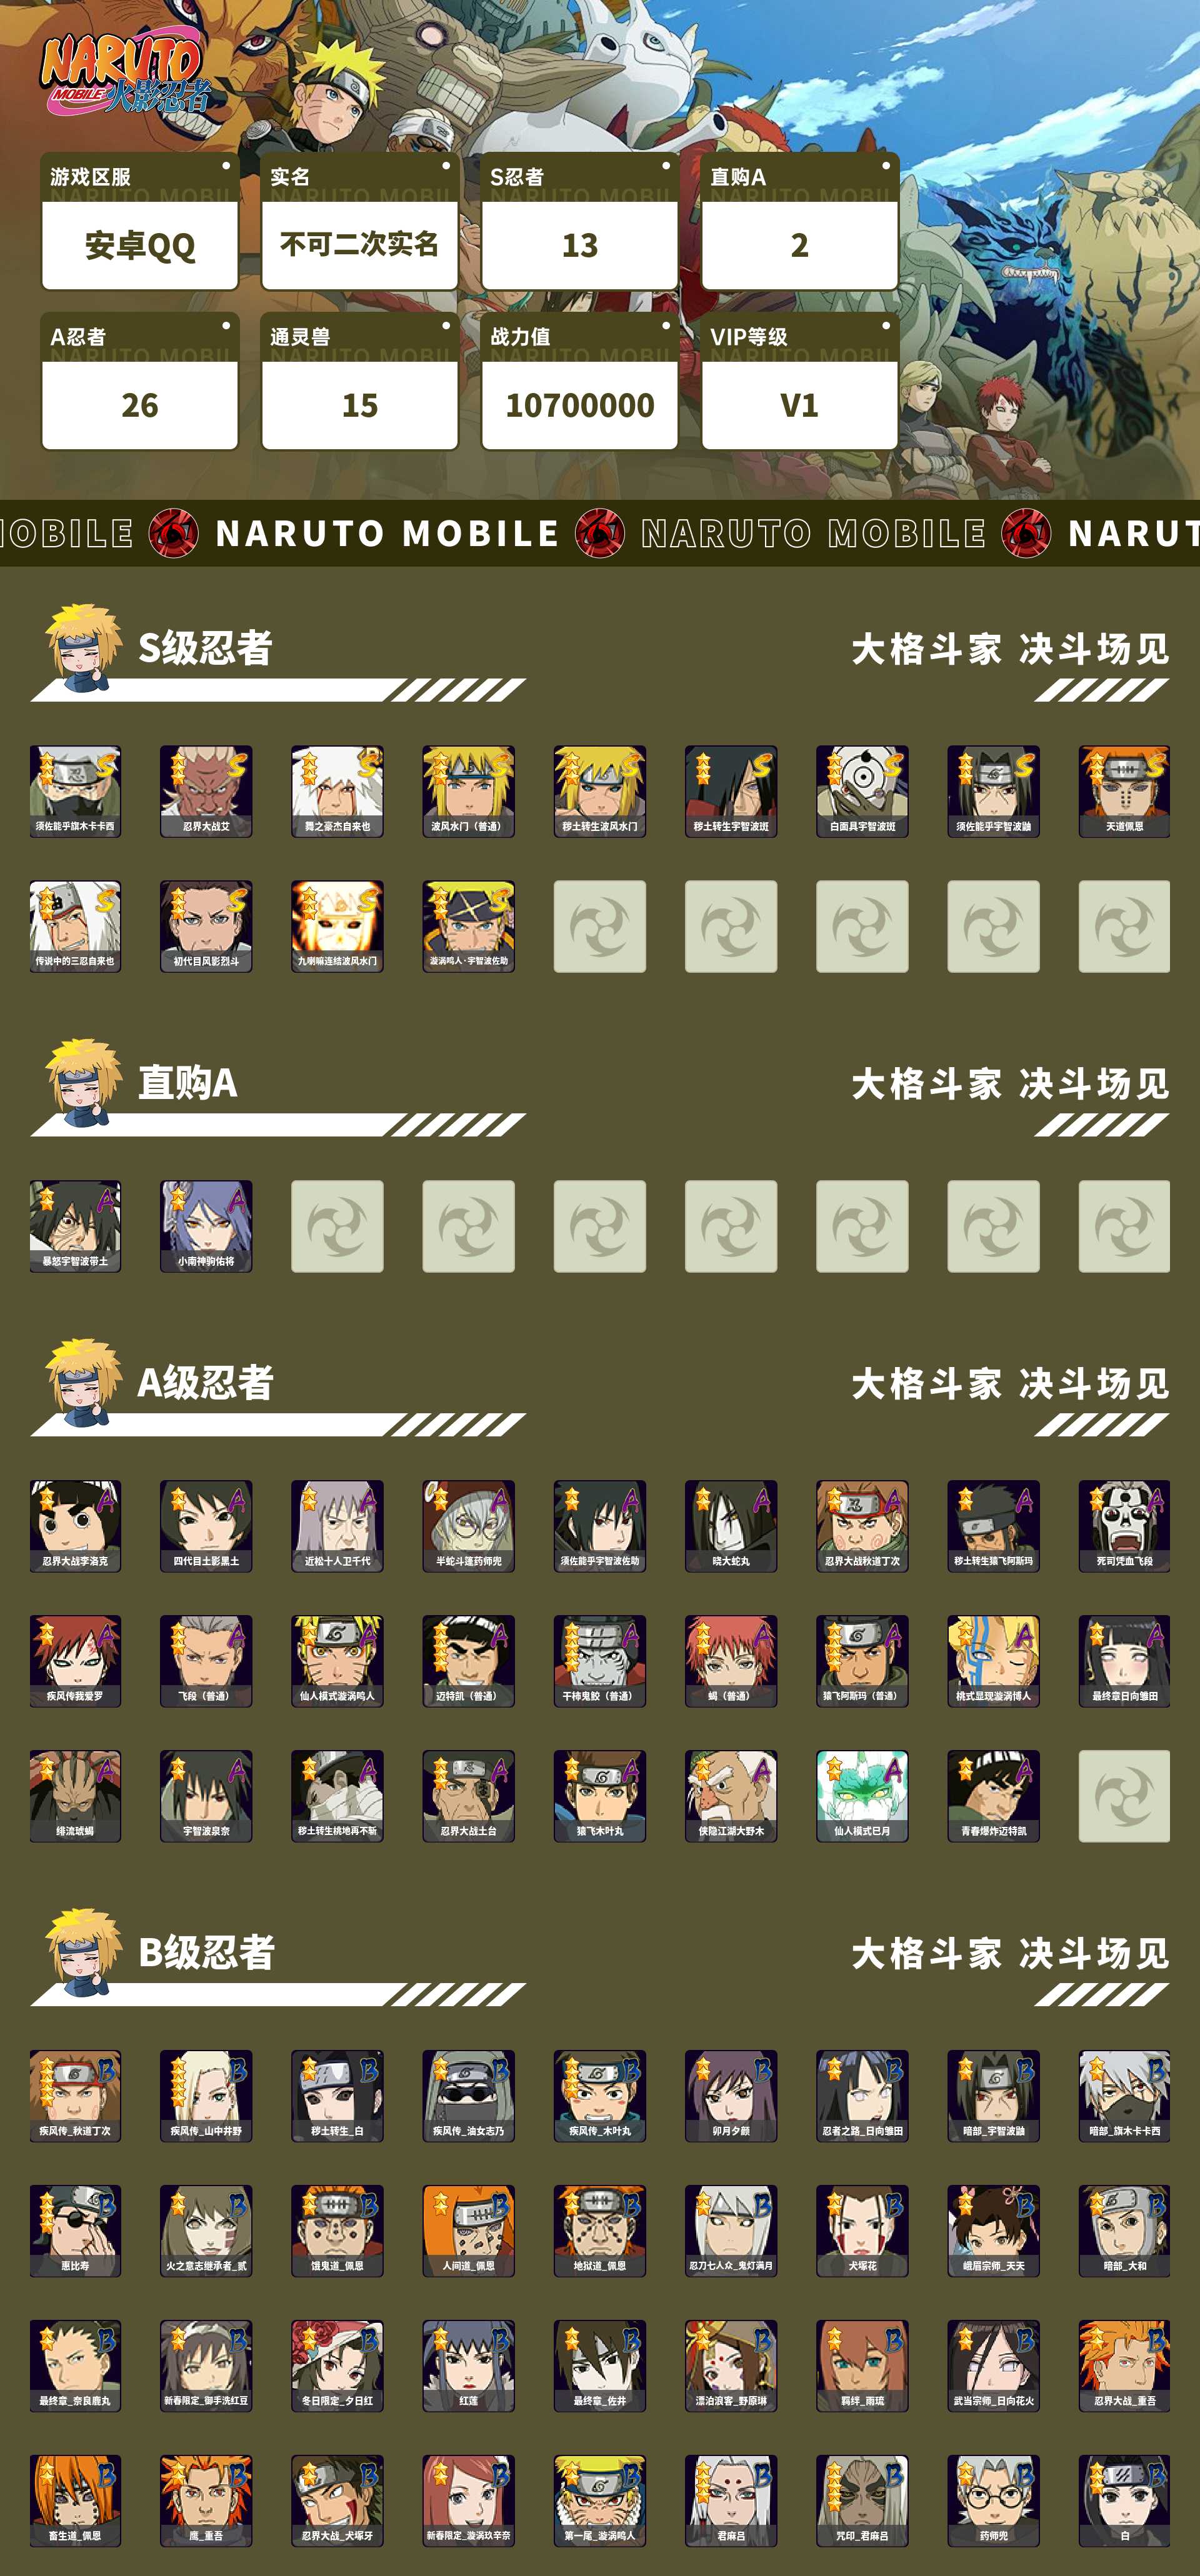Click the 卯月夕颜 B-ninja icon
1200x2576 pixels.
(731, 2096)
